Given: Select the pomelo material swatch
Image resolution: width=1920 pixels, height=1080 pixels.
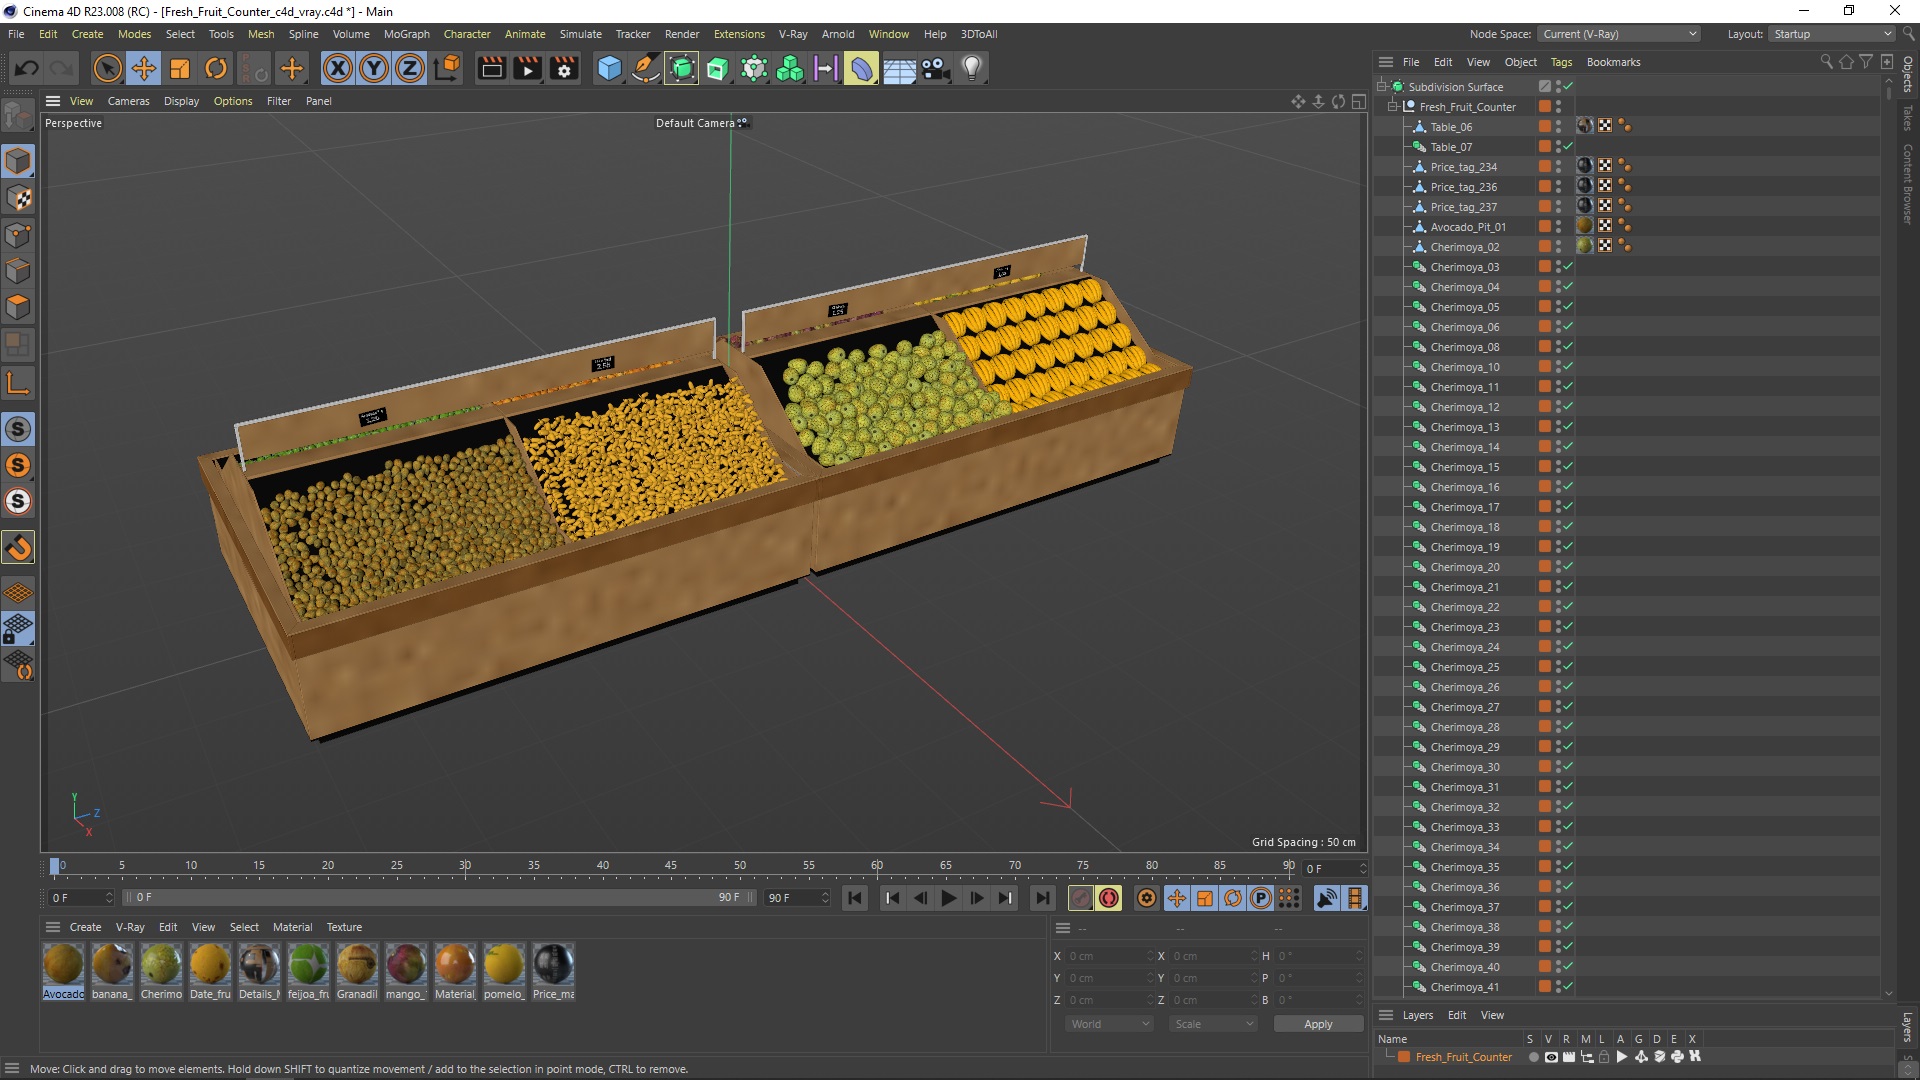Looking at the screenshot, I should pos(504,964).
